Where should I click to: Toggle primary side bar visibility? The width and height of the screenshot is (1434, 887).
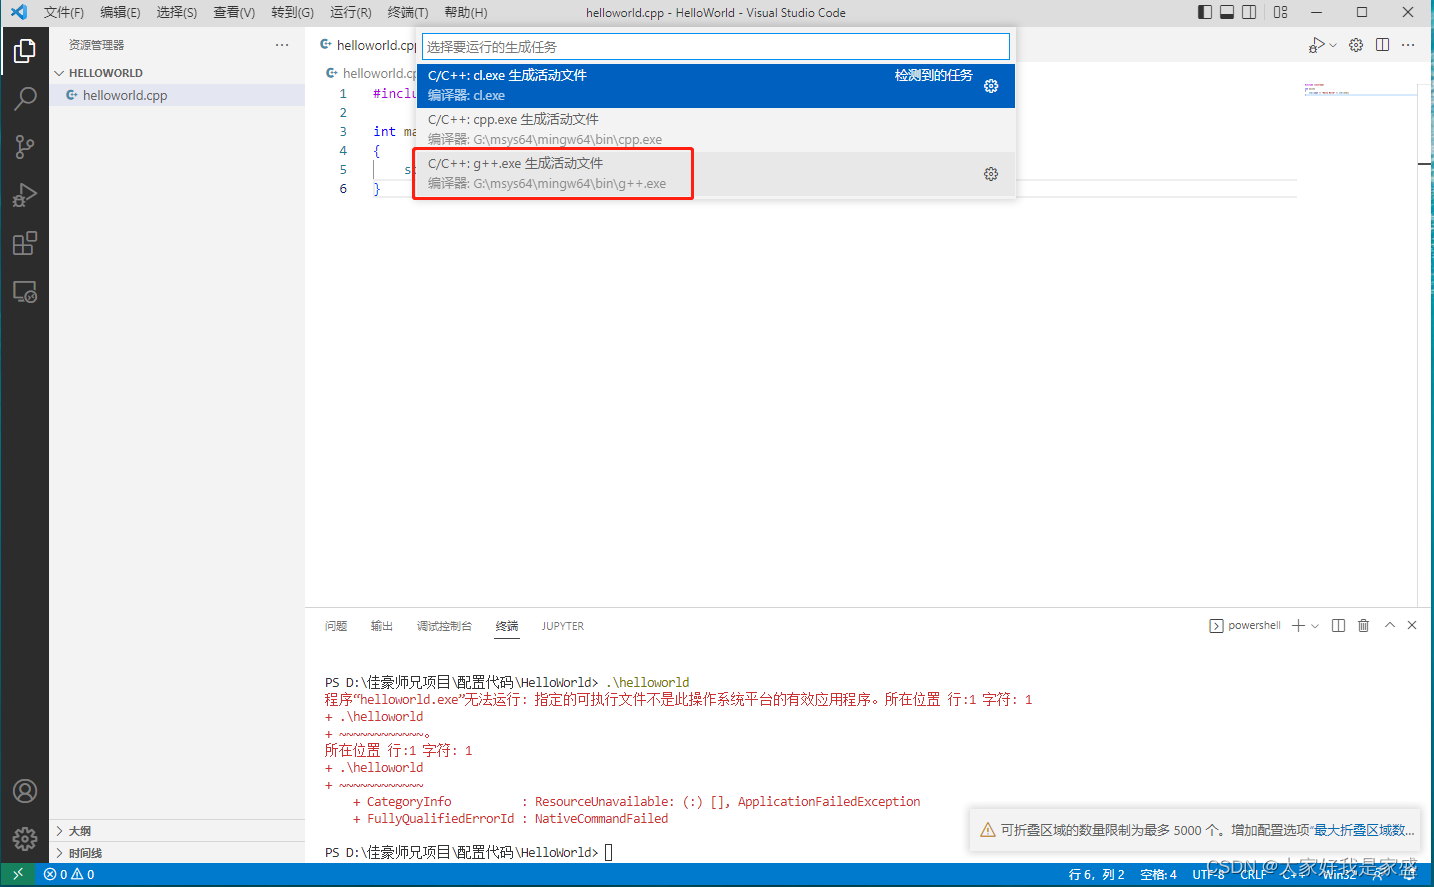(x=1205, y=12)
